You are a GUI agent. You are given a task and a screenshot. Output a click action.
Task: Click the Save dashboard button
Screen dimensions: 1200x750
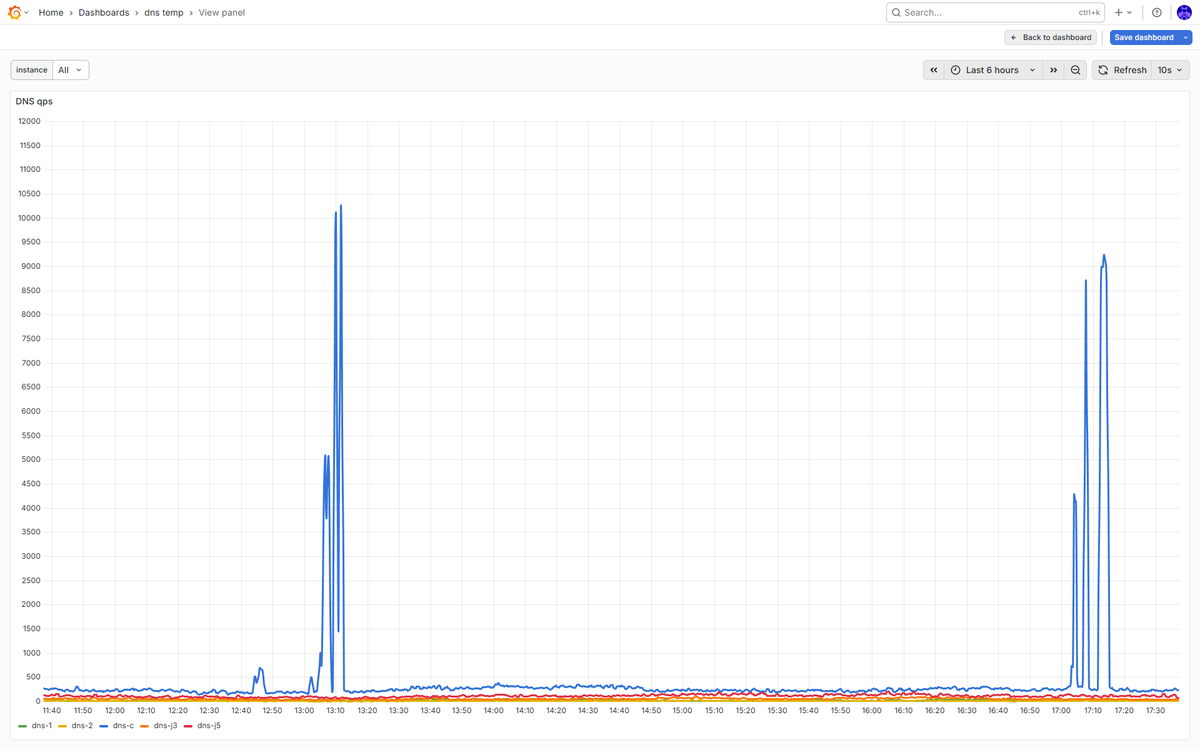point(1144,37)
